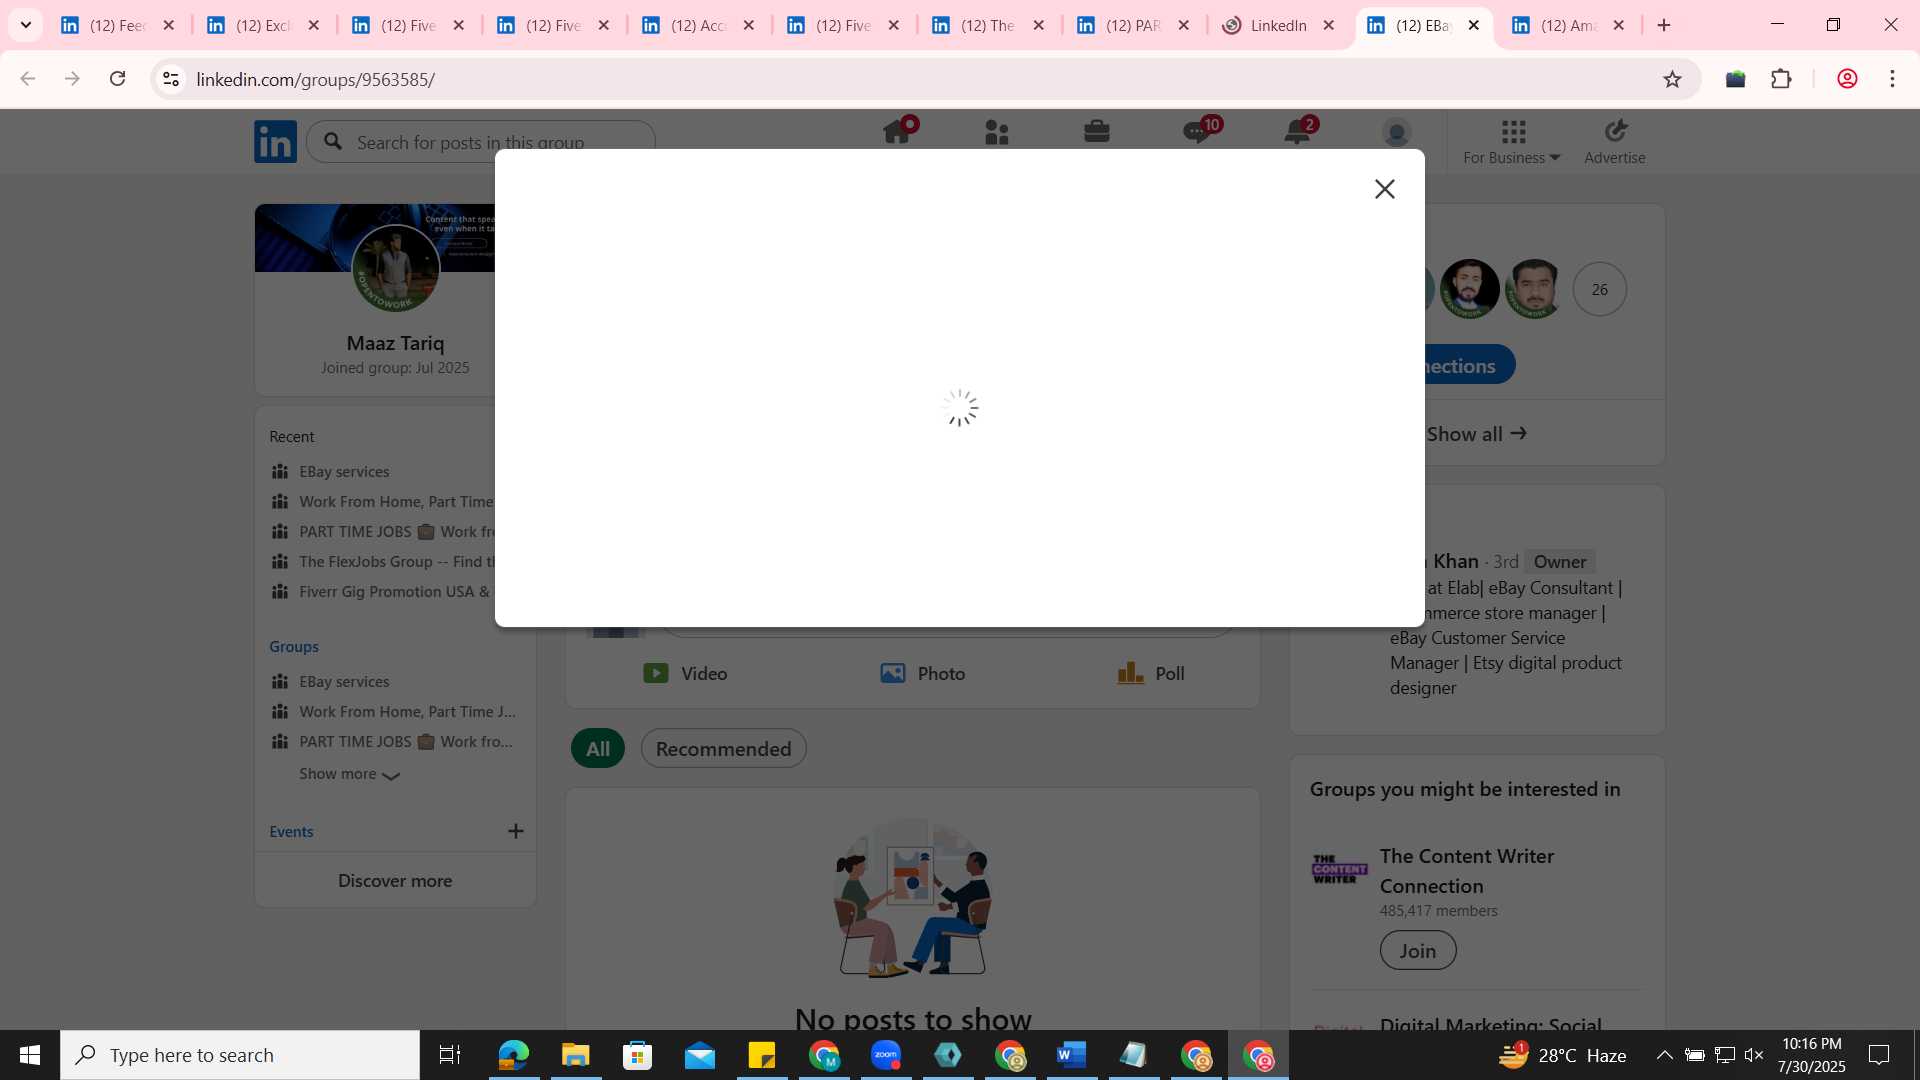Open My Network people icon
The image size is (1920, 1080).
coord(997,132)
